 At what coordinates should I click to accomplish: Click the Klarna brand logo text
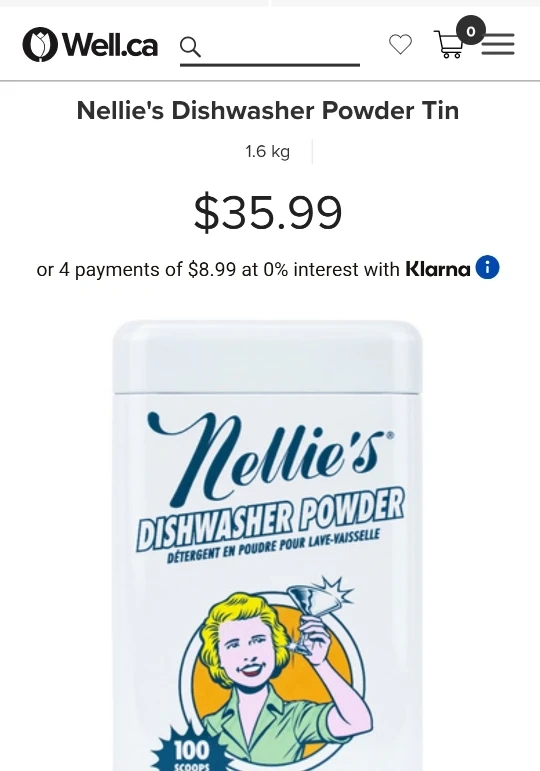[x=438, y=269]
